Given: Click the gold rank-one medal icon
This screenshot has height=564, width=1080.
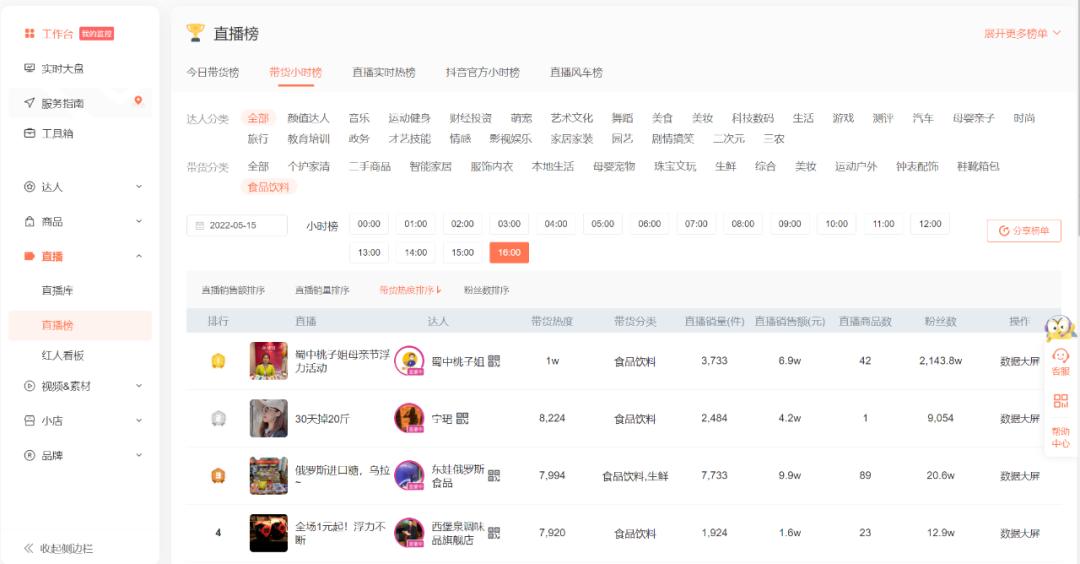Looking at the screenshot, I should tap(218, 361).
